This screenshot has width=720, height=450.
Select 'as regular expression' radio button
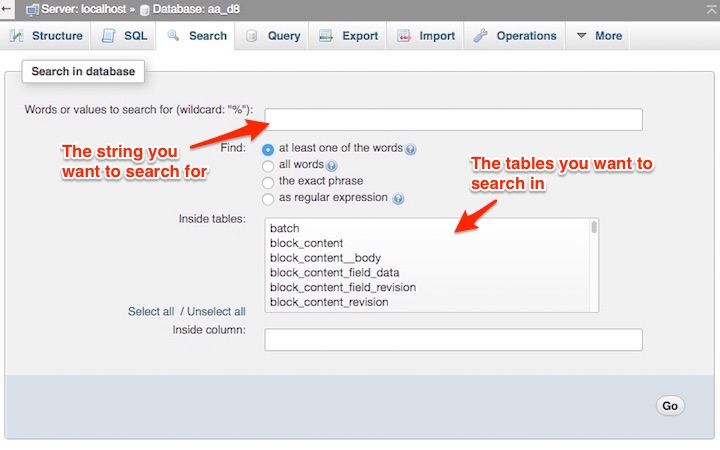coord(268,199)
